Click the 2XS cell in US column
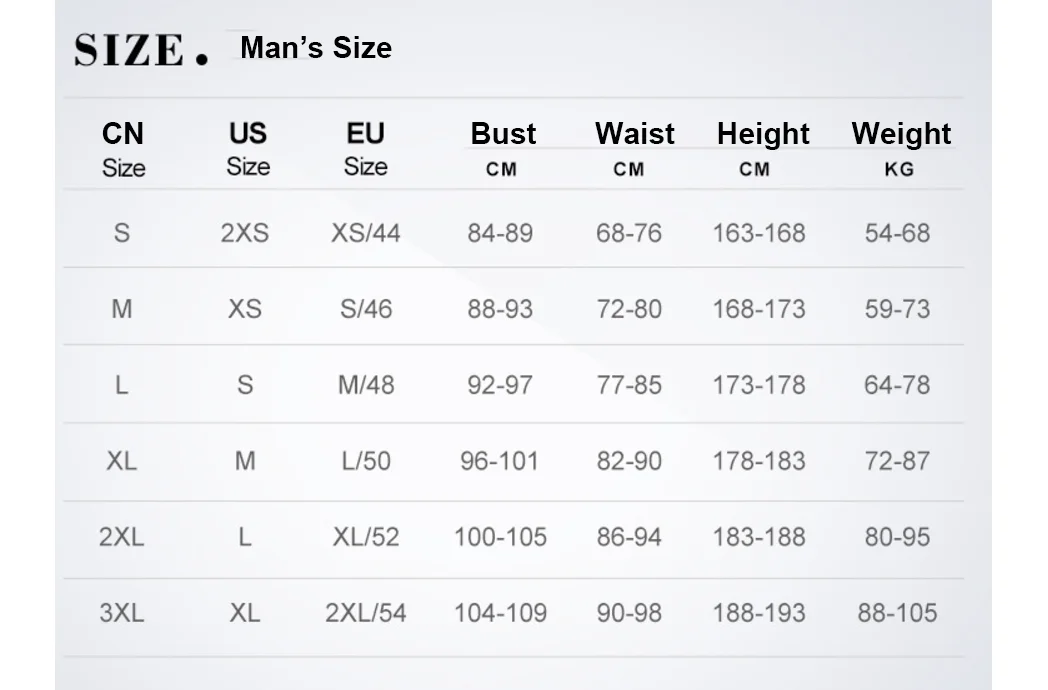Image resolution: width=1048 pixels, height=690 pixels. pyautogui.click(x=245, y=233)
